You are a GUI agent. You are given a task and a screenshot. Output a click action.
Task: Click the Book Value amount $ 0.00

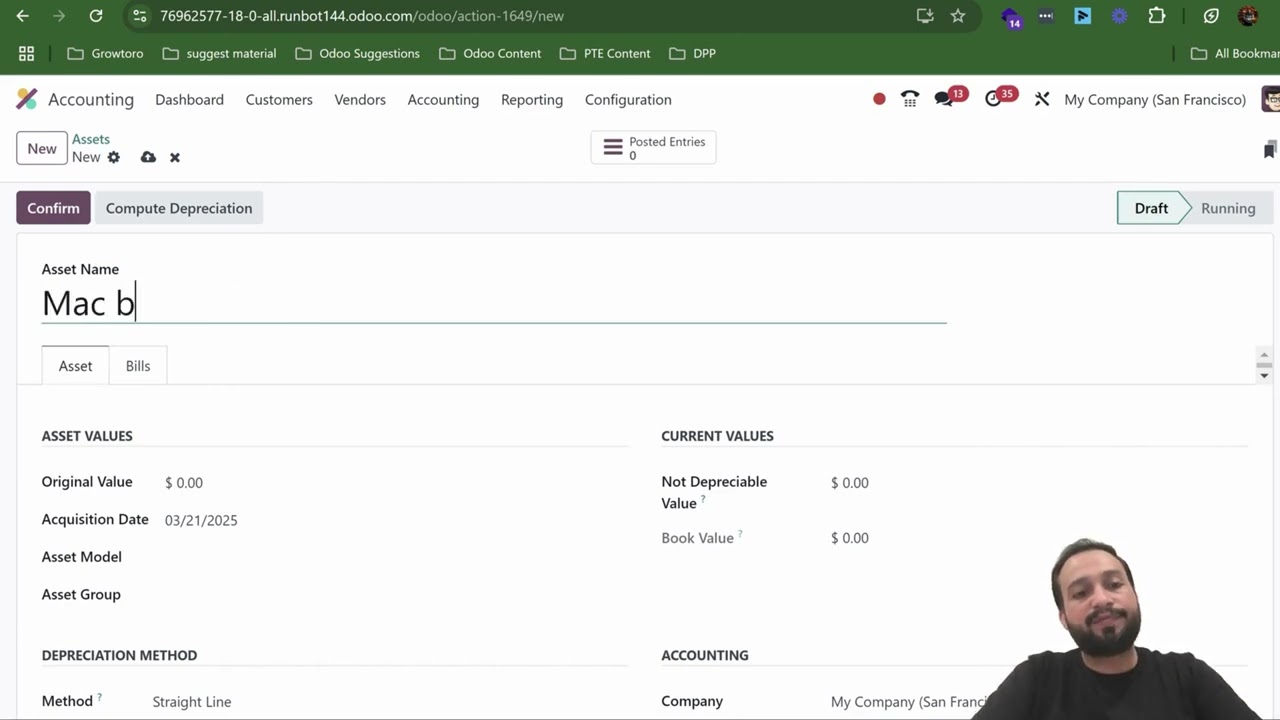[x=849, y=538]
